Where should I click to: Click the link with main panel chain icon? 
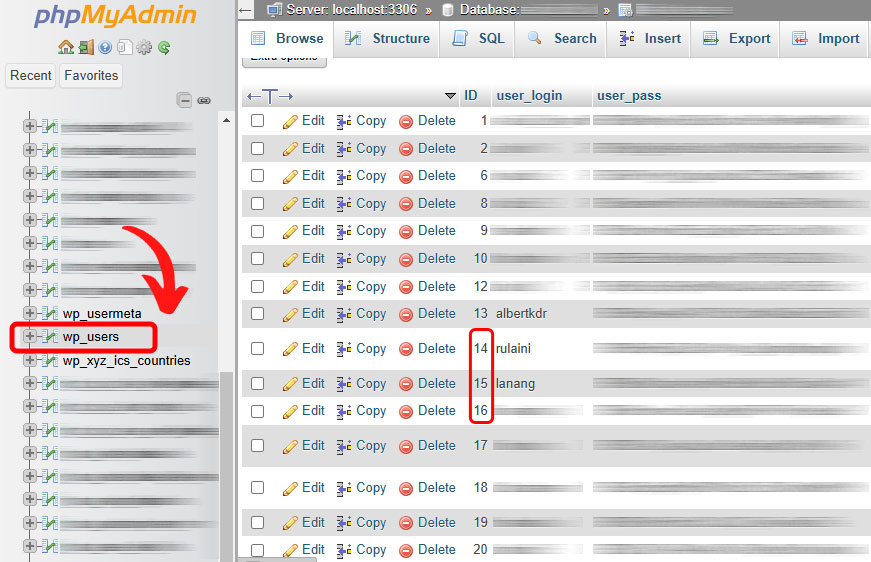click(204, 100)
